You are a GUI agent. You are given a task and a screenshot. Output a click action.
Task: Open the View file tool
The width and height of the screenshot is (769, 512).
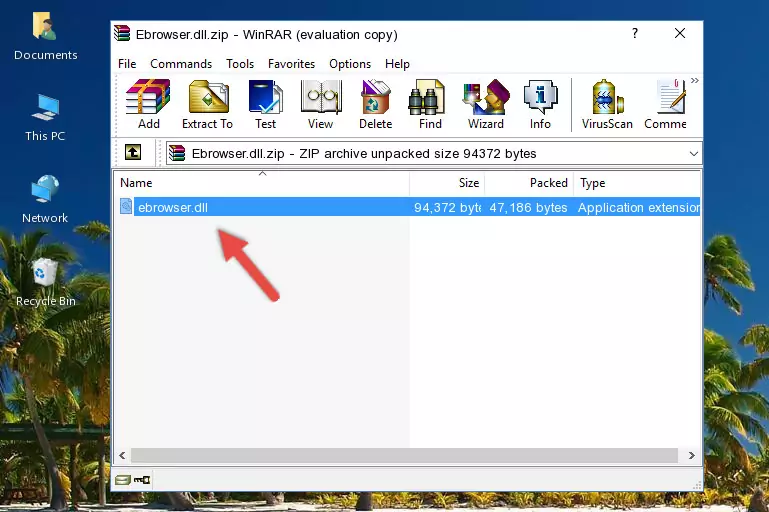(x=321, y=104)
